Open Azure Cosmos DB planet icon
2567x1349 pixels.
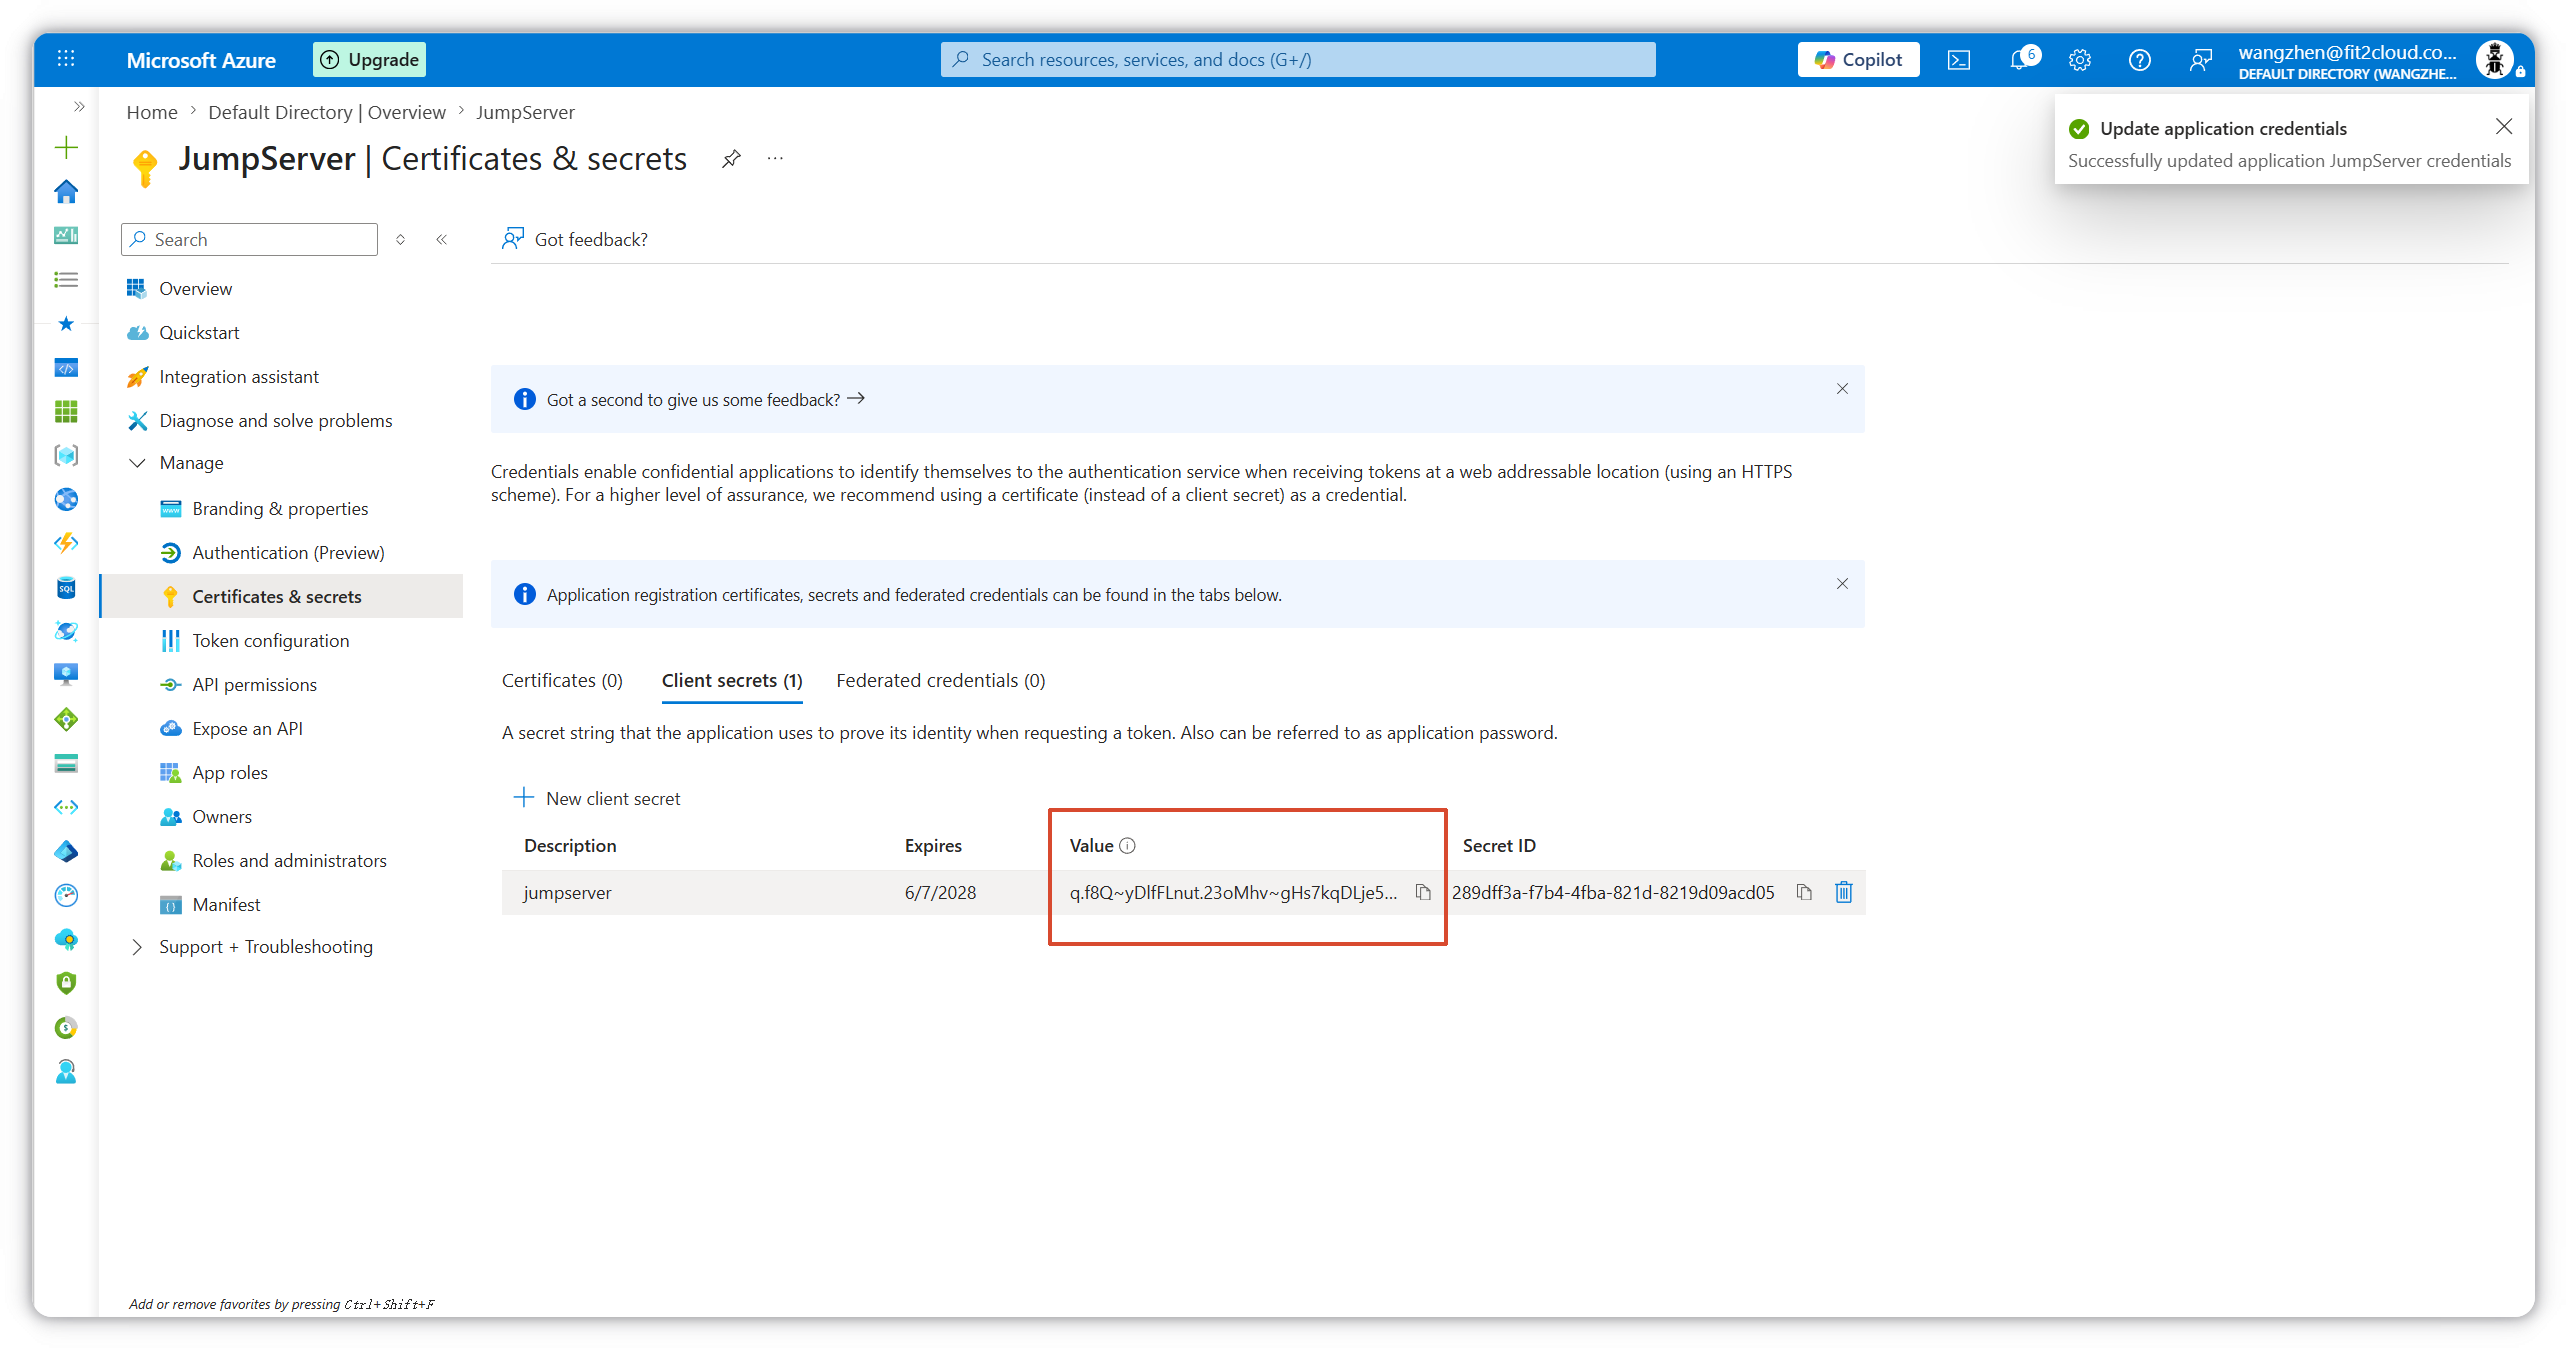pos(66,631)
